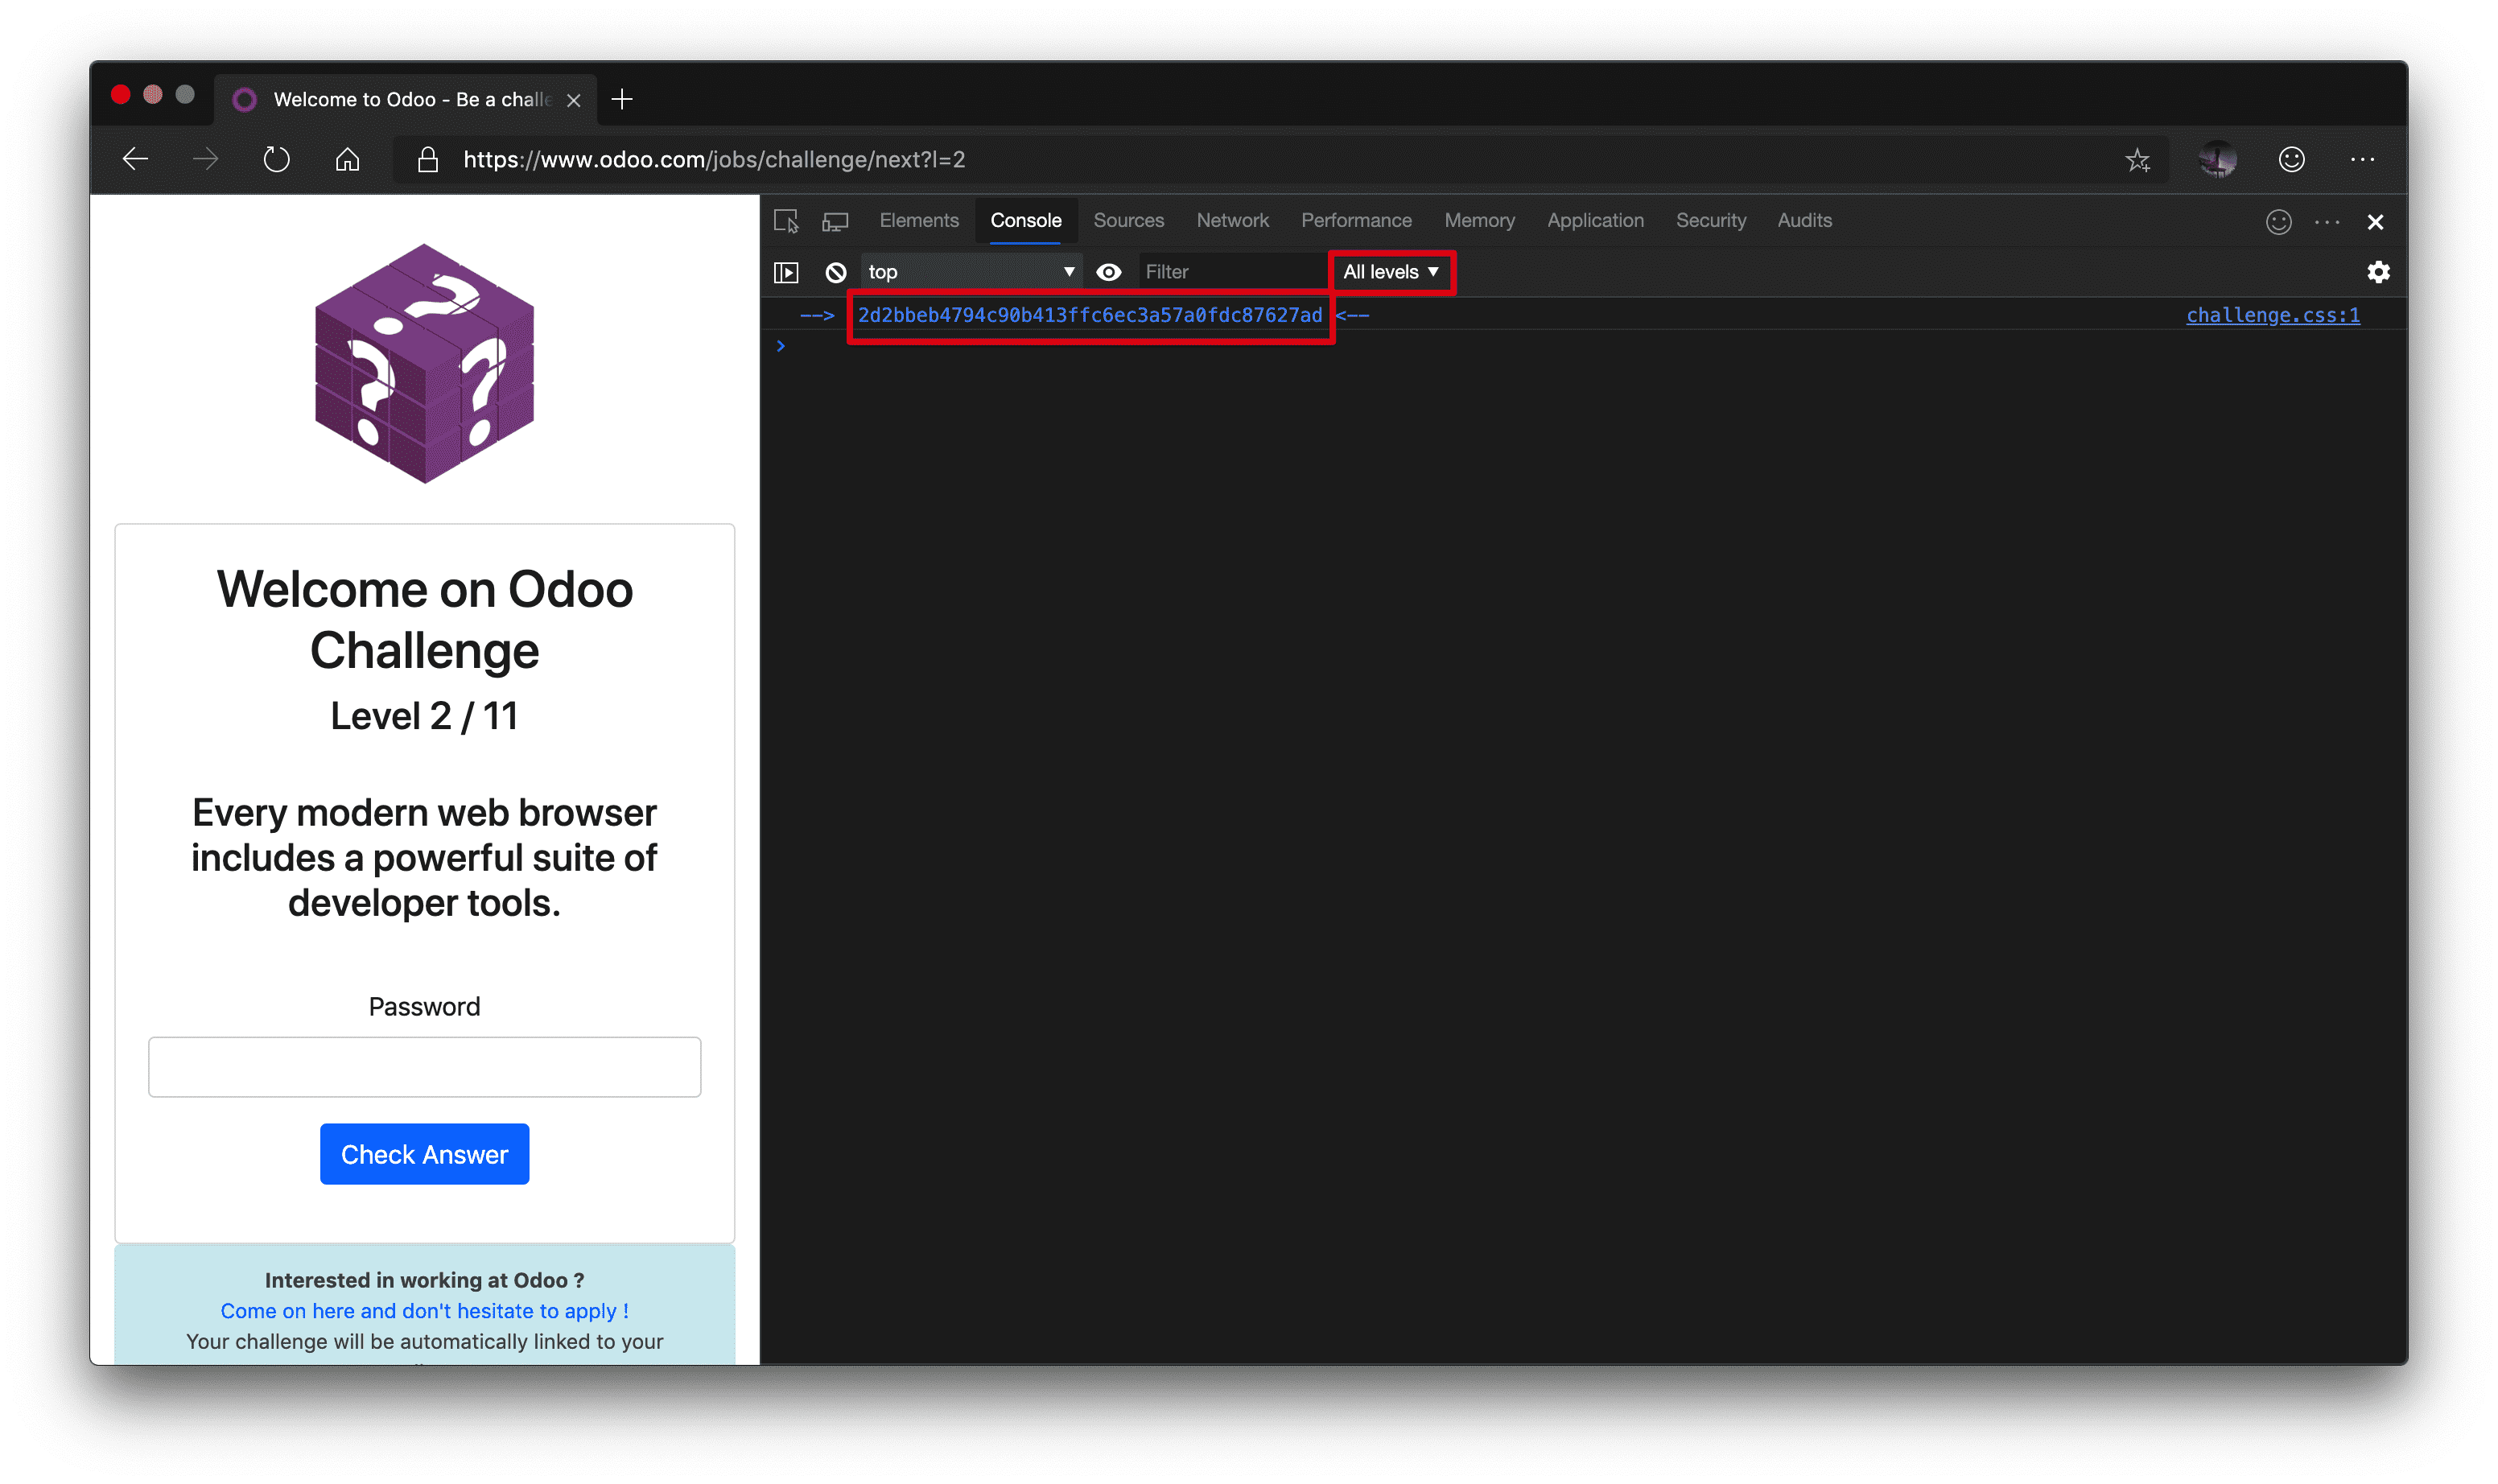Follow the Come on here and apply link
This screenshot has width=2498, height=1484.
click(424, 1310)
